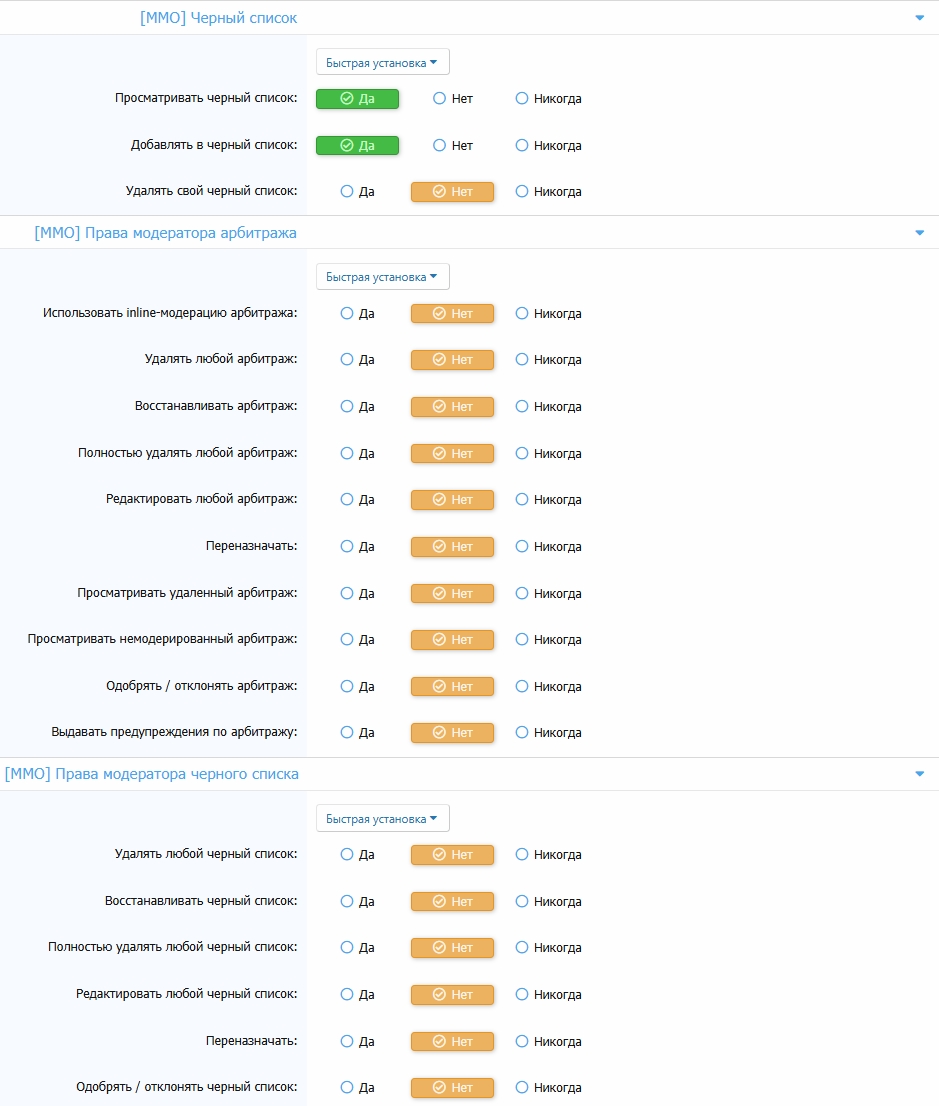The image size is (939, 1106).
Task: Choose Да for Удалять свой черный список
Action: pos(347,192)
